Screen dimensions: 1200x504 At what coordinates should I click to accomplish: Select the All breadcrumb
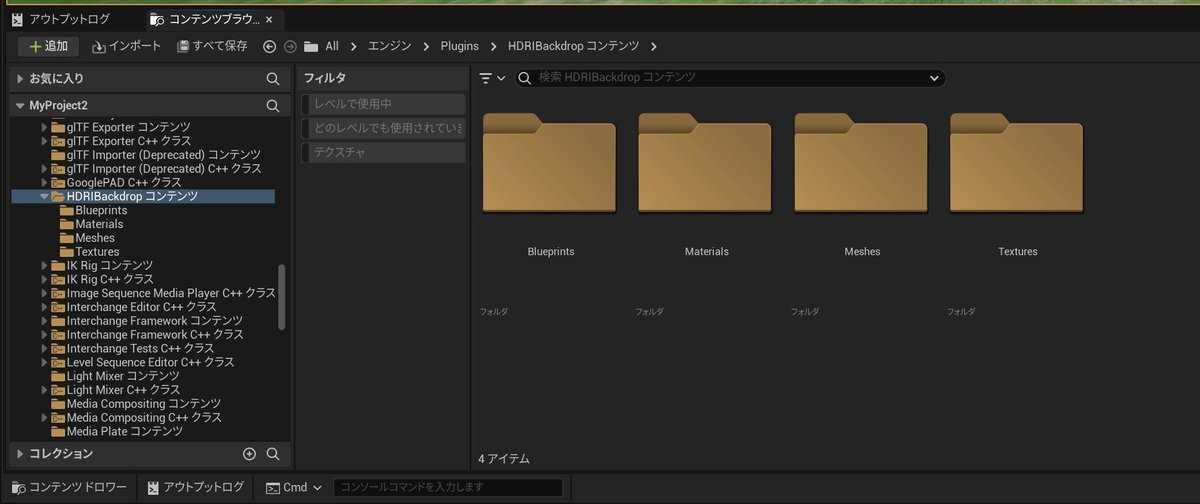(x=332, y=46)
